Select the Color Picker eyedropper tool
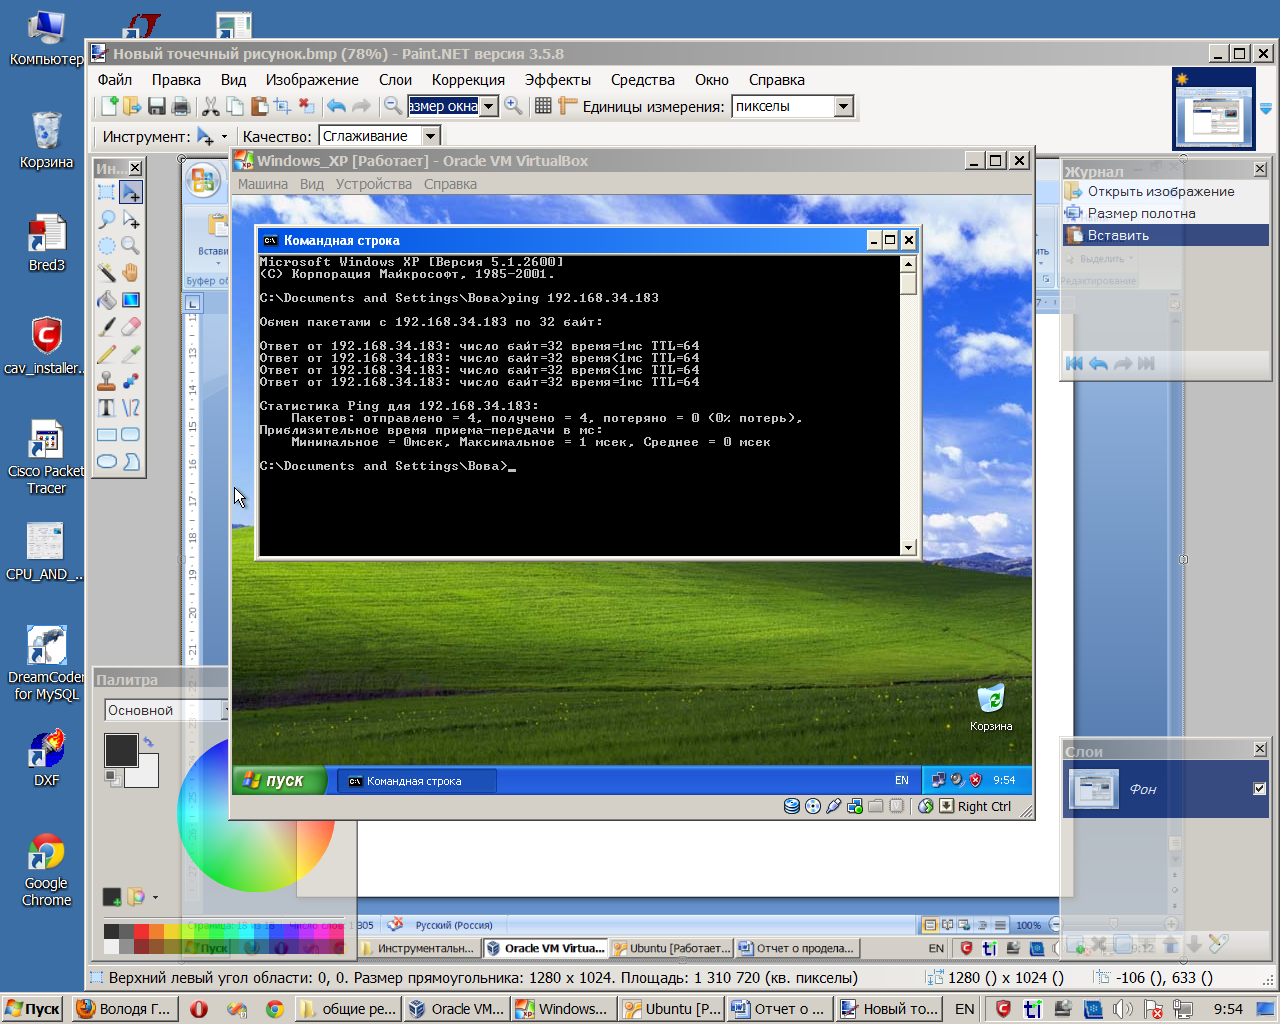1280x1024 pixels. click(x=131, y=354)
